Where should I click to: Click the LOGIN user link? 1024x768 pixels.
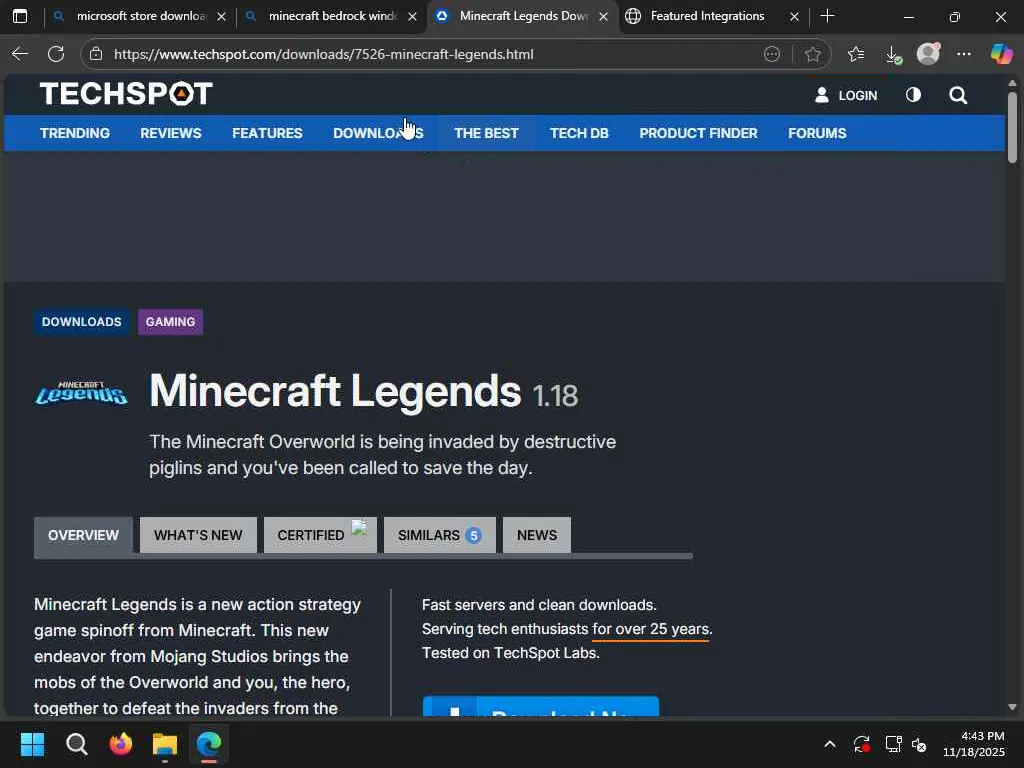tap(846, 95)
